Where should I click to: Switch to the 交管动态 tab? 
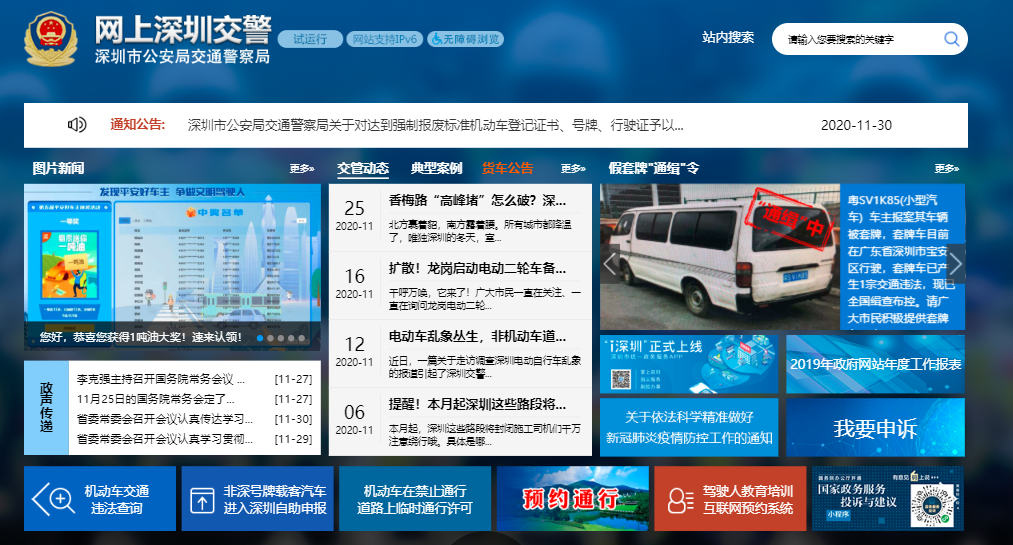tap(363, 169)
